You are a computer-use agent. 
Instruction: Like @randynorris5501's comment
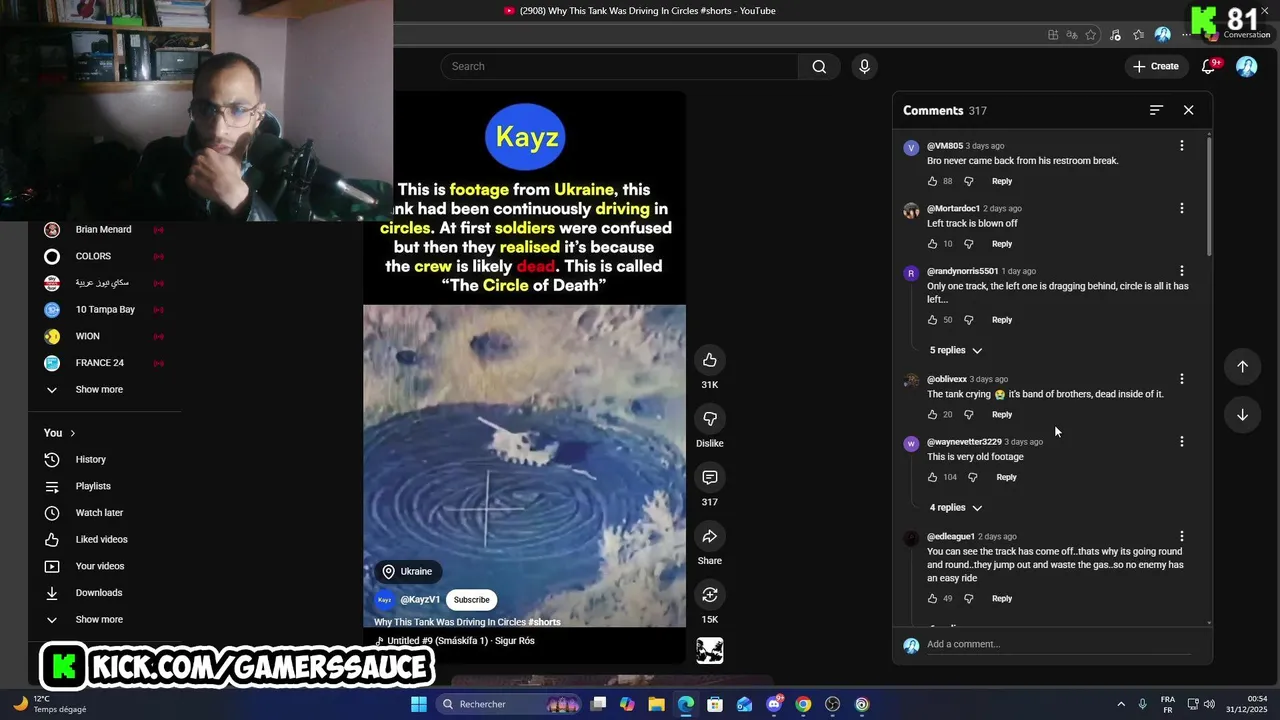pos(932,320)
